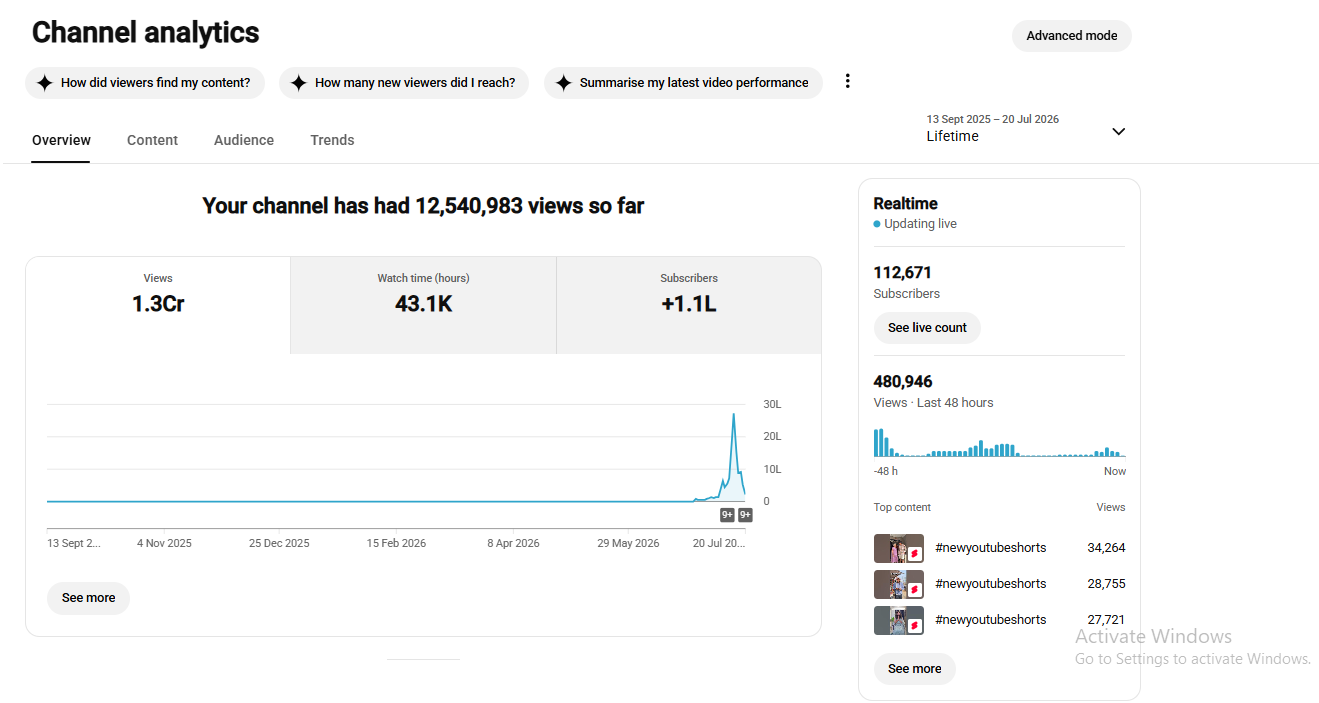Image resolution: width=1319 pixels, height=703 pixels.
Task: Select the Watch time (hours) metric card
Action: pyautogui.click(x=423, y=305)
